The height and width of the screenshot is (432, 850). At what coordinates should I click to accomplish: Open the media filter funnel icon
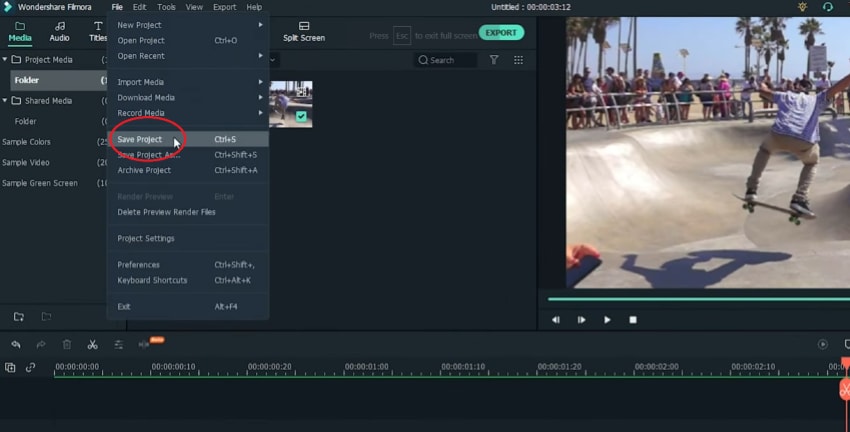point(494,60)
